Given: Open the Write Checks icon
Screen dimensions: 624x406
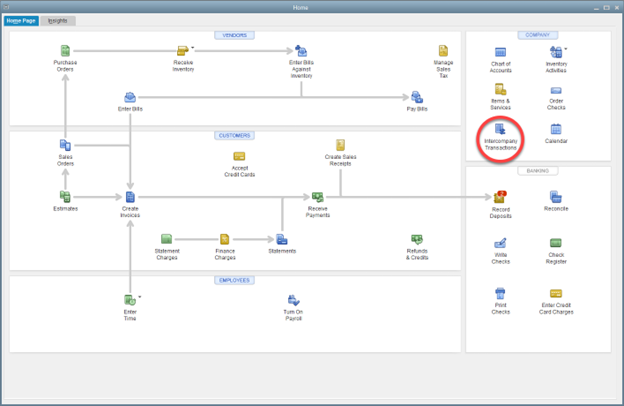Looking at the screenshot, I should (x=500, y=243).
